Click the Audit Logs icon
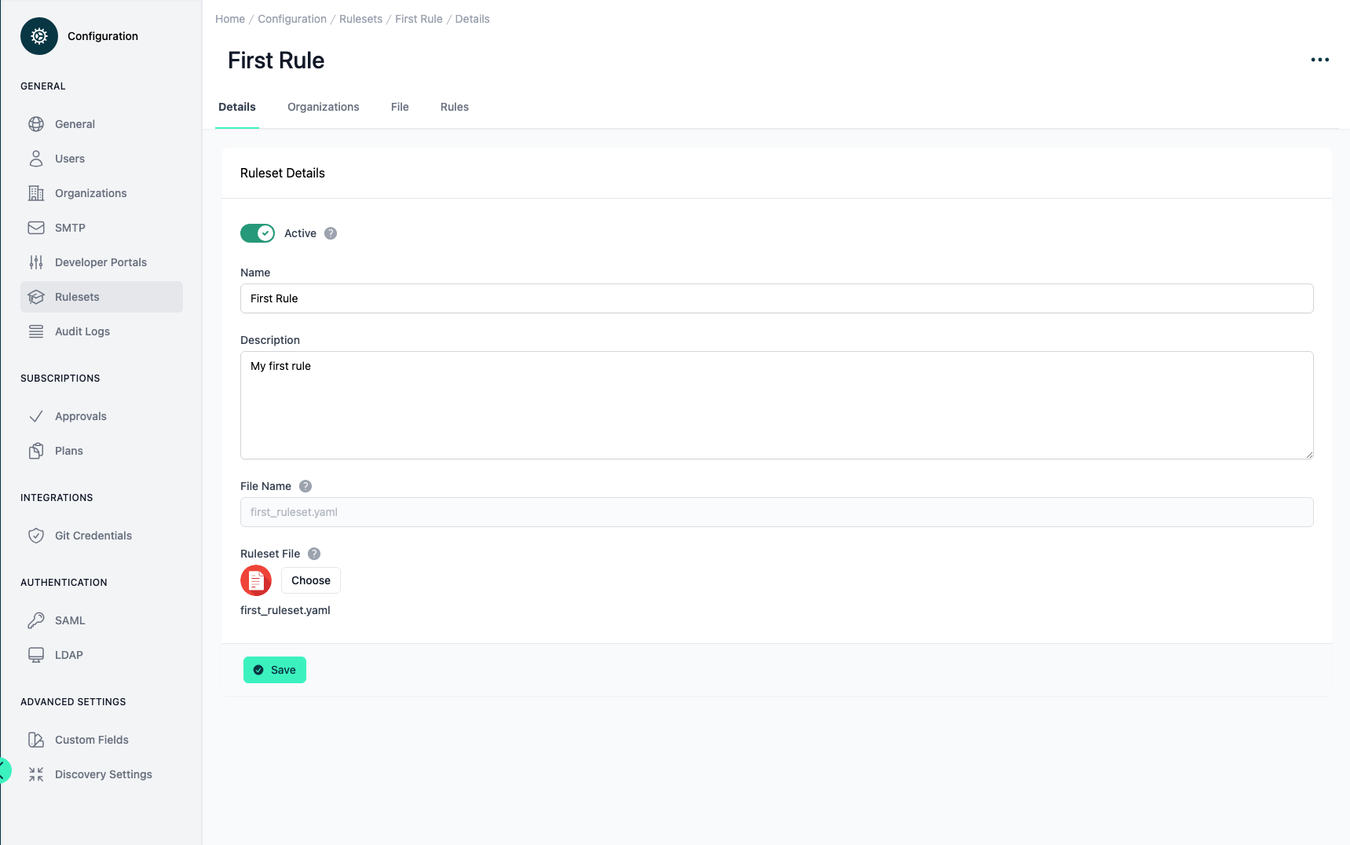Screen dimensions: 1350x845 (33, 331)
